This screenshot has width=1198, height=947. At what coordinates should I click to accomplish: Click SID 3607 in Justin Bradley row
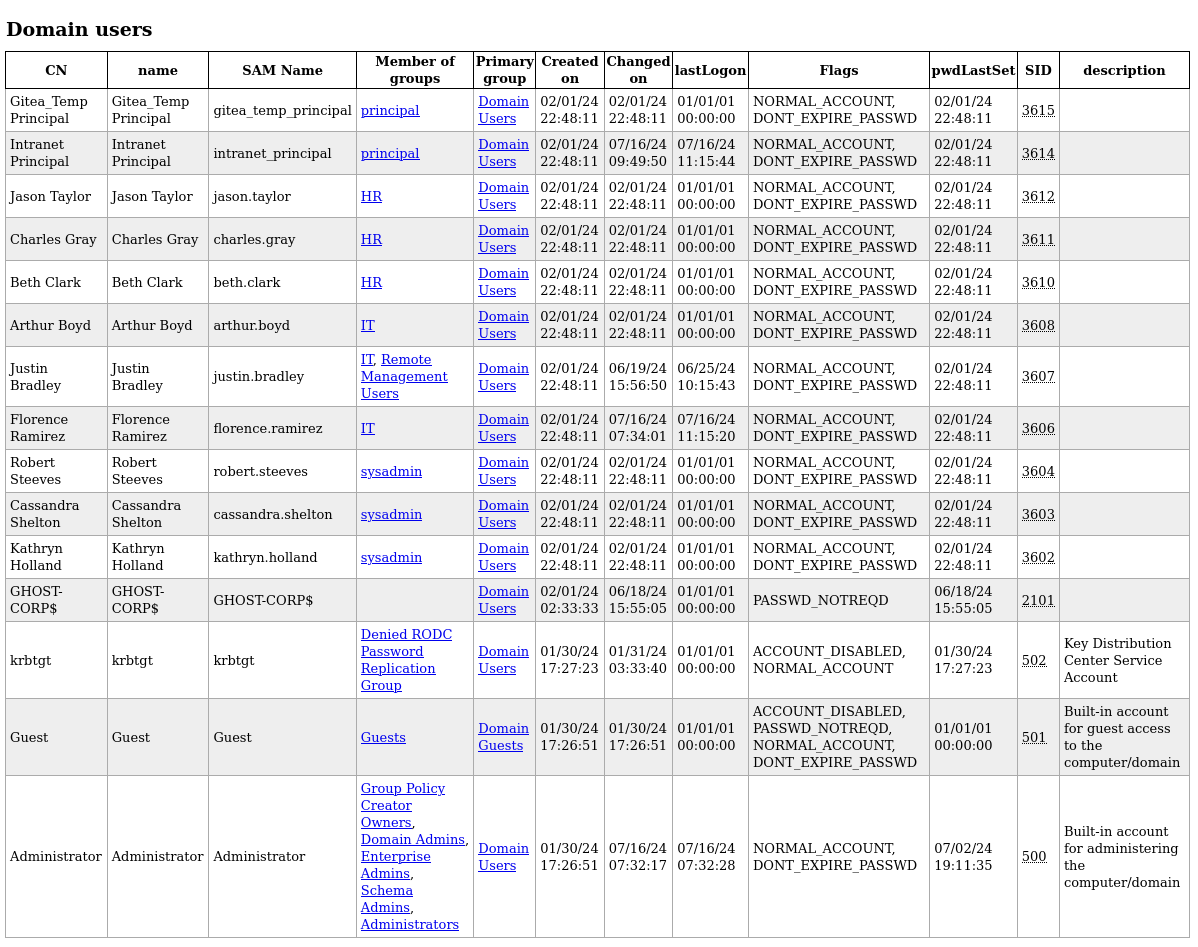1038,376
